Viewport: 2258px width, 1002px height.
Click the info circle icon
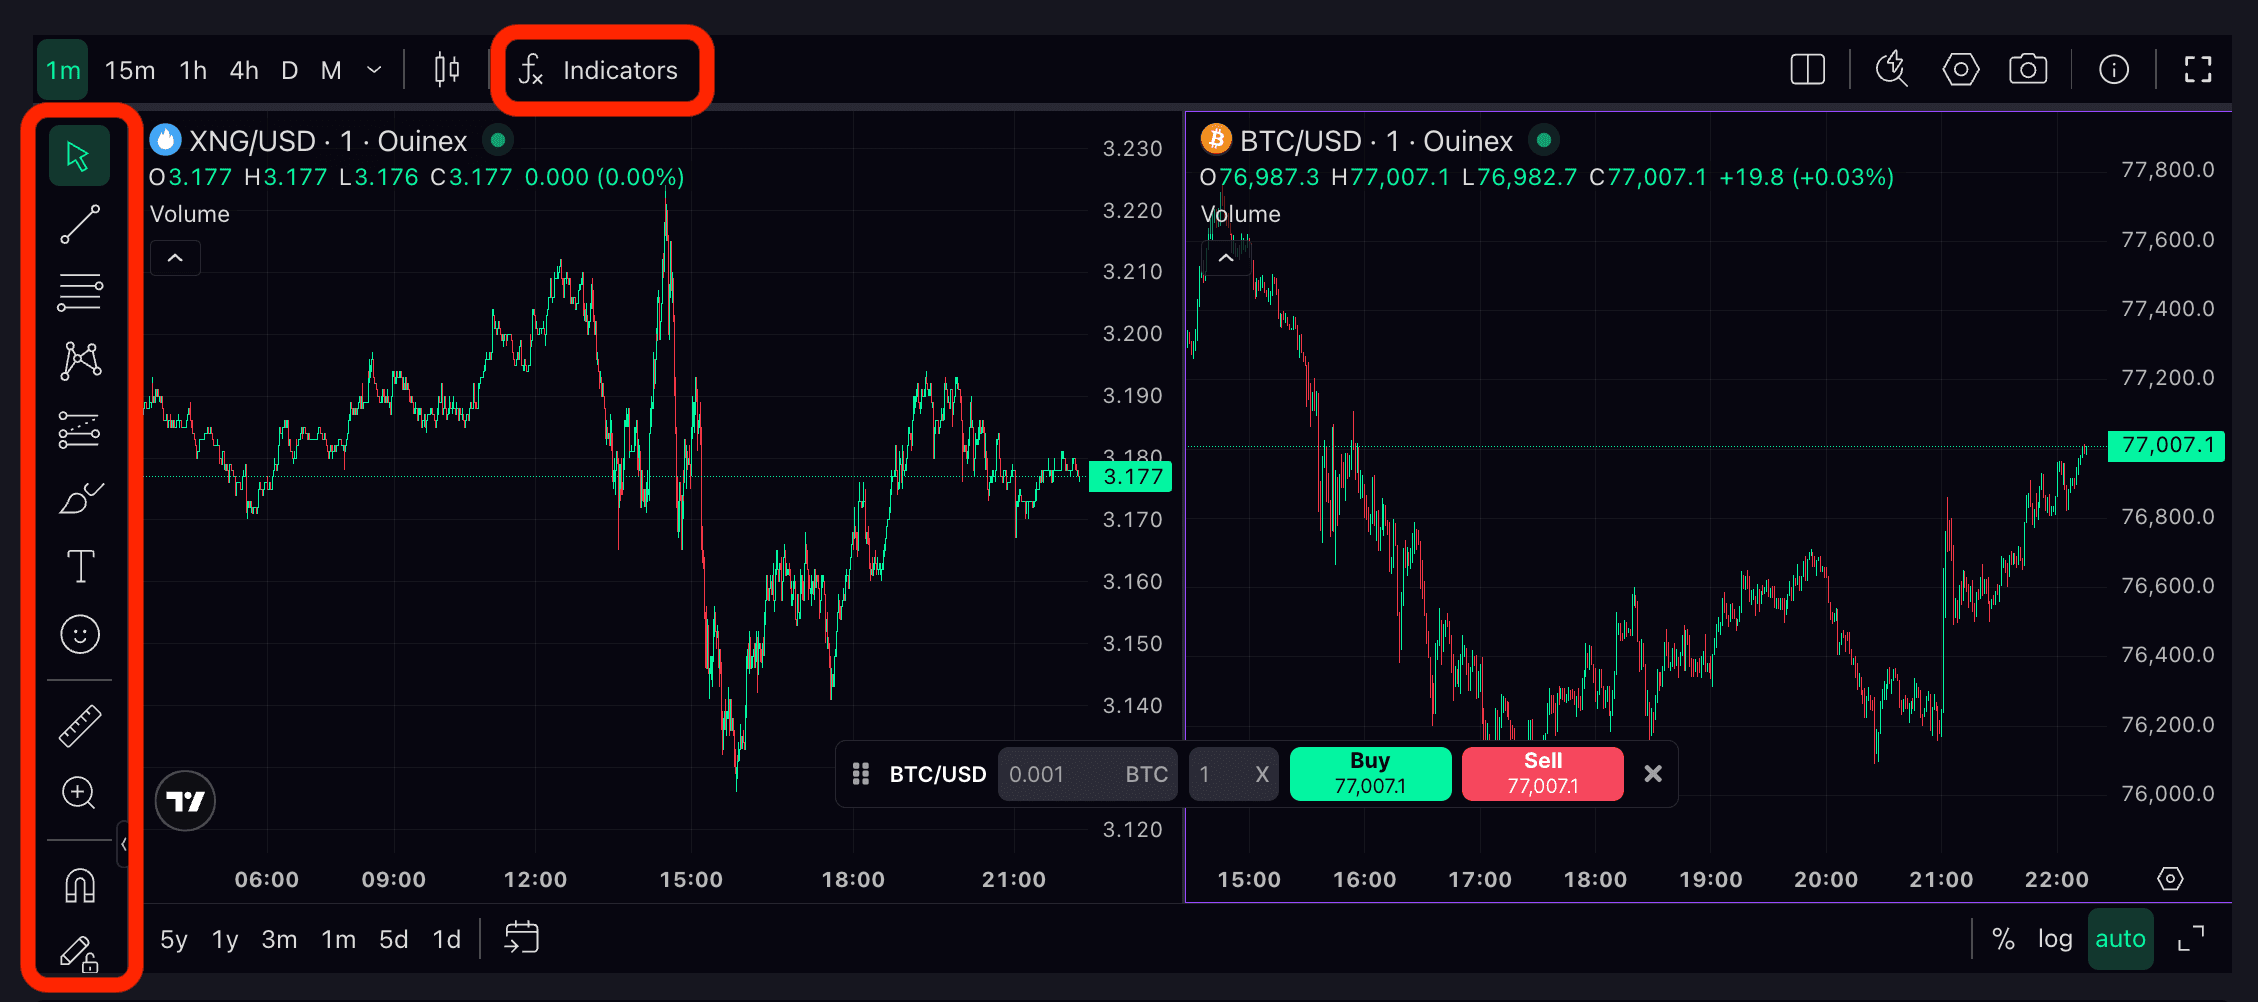point(2113,70)
